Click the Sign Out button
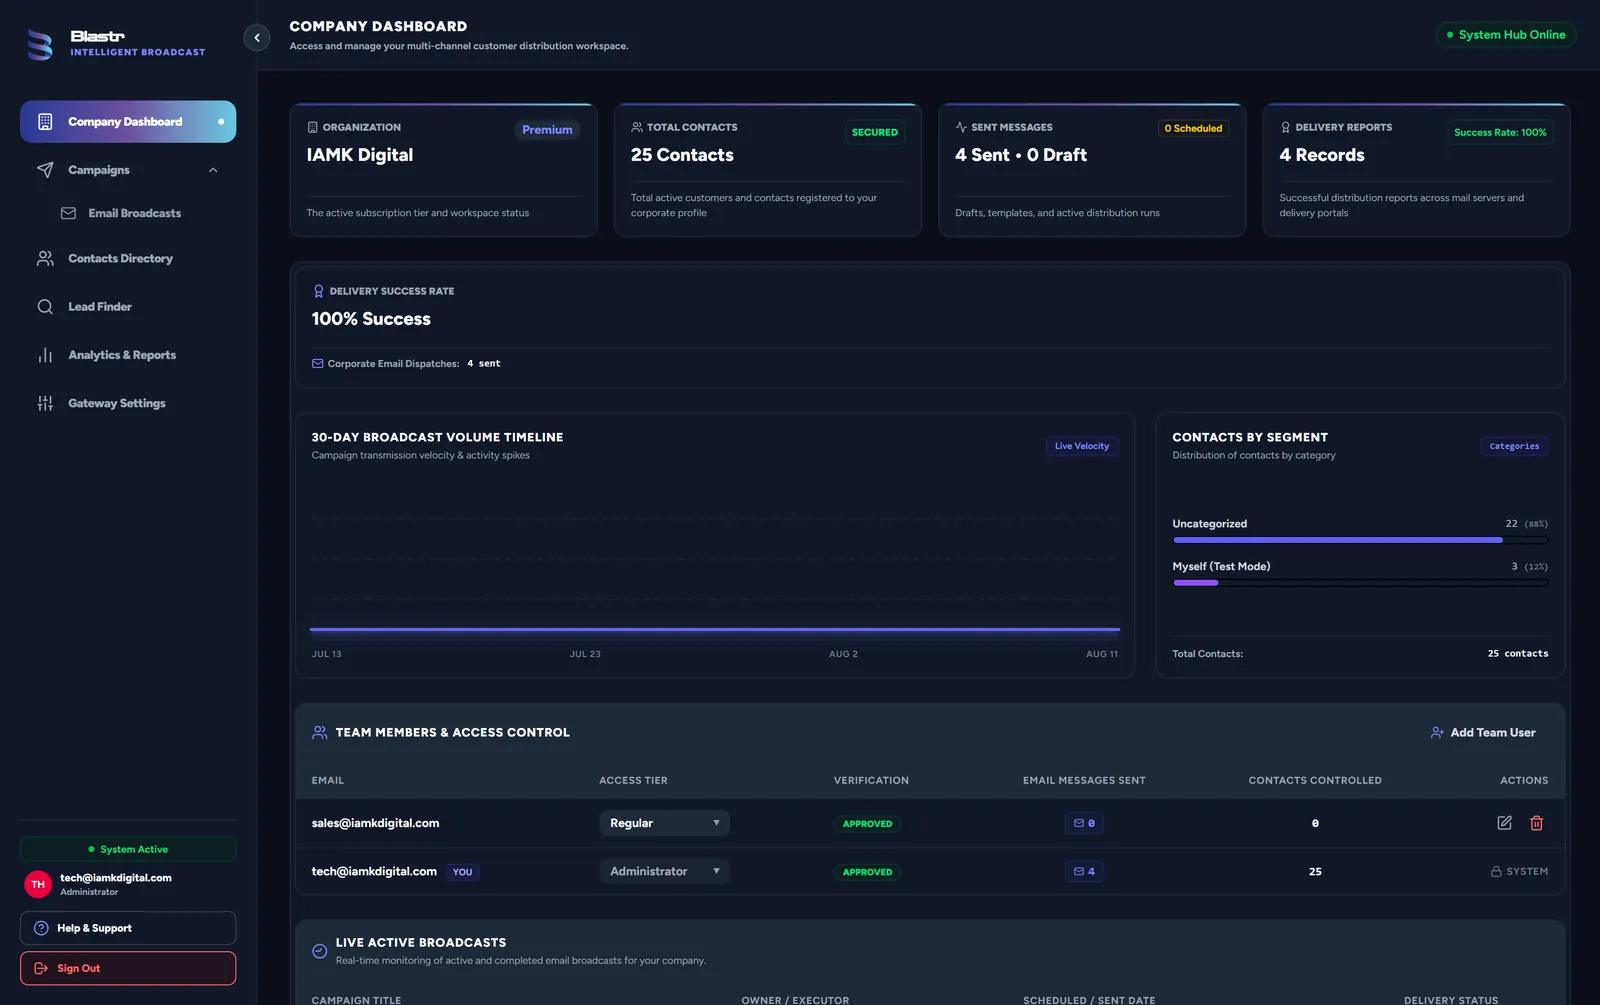1600x1005 pixels. pos(128,968)
